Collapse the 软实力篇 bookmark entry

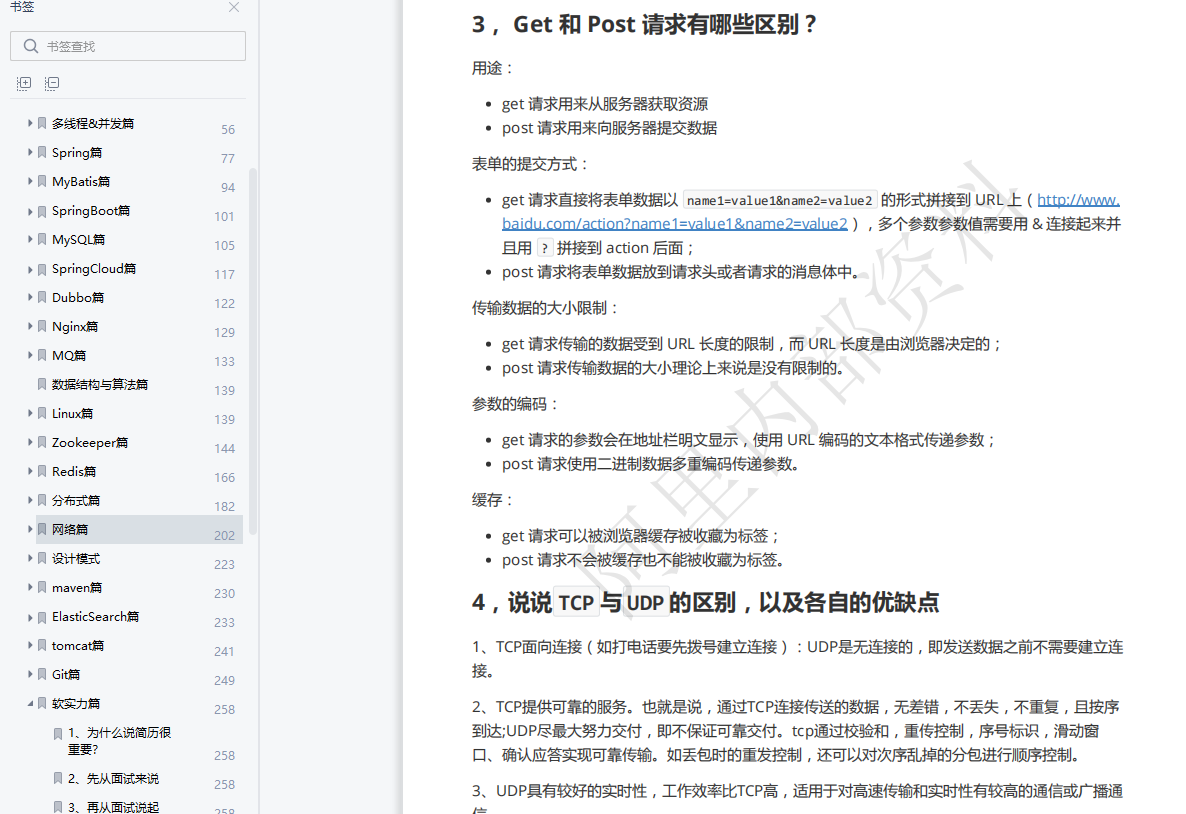pos(29,703)
